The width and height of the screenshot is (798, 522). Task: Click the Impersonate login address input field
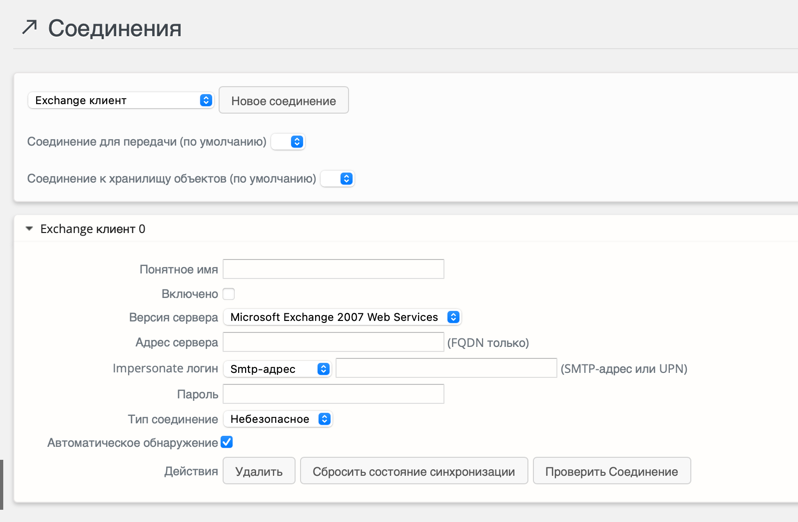click(x=446, y=368)
